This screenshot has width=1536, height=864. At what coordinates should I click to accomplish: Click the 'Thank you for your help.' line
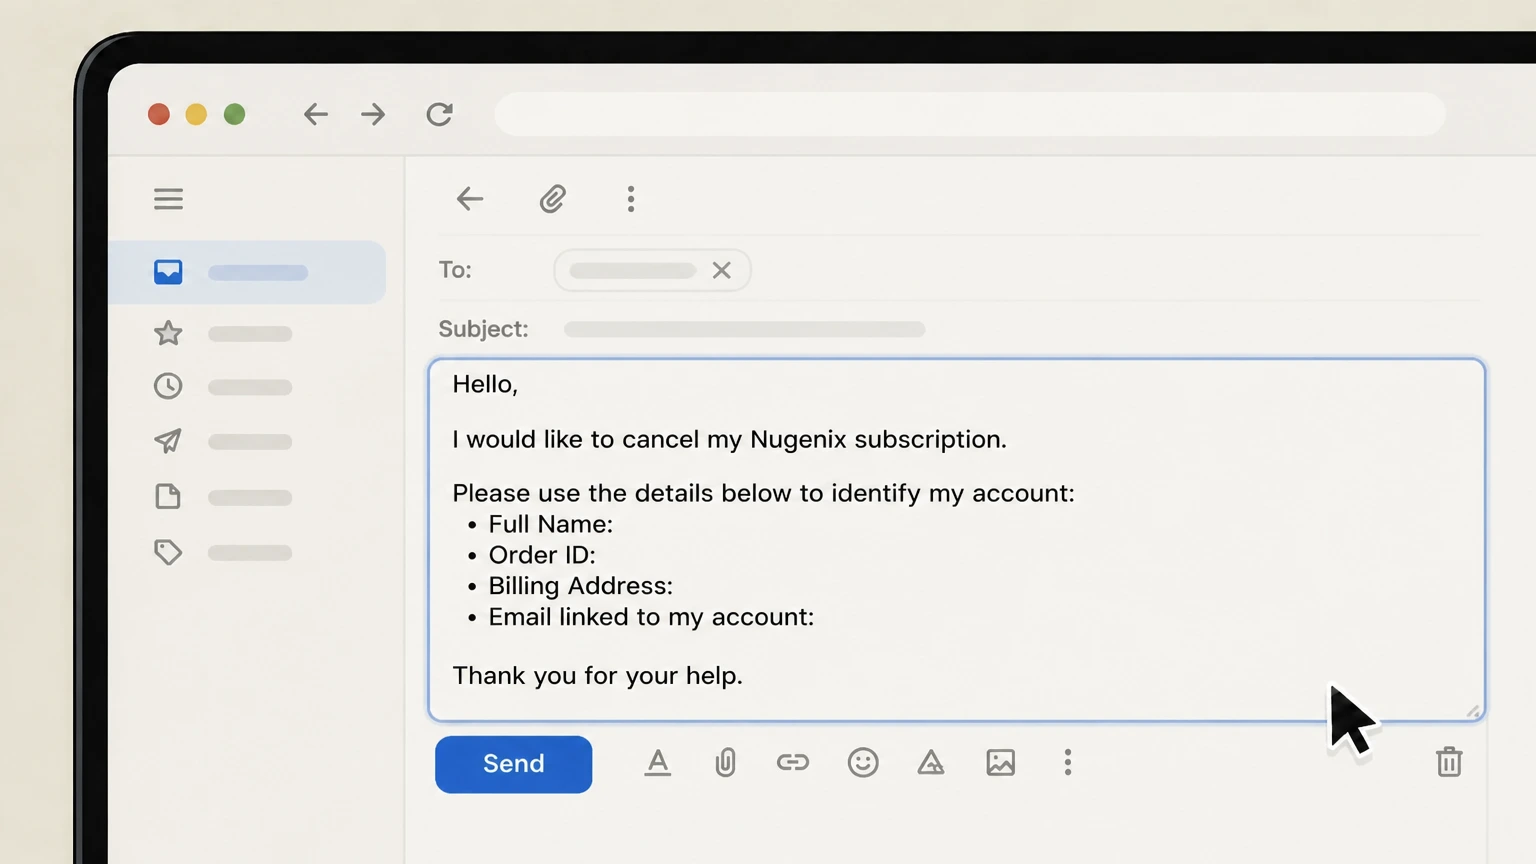click(x=597, y=676)
